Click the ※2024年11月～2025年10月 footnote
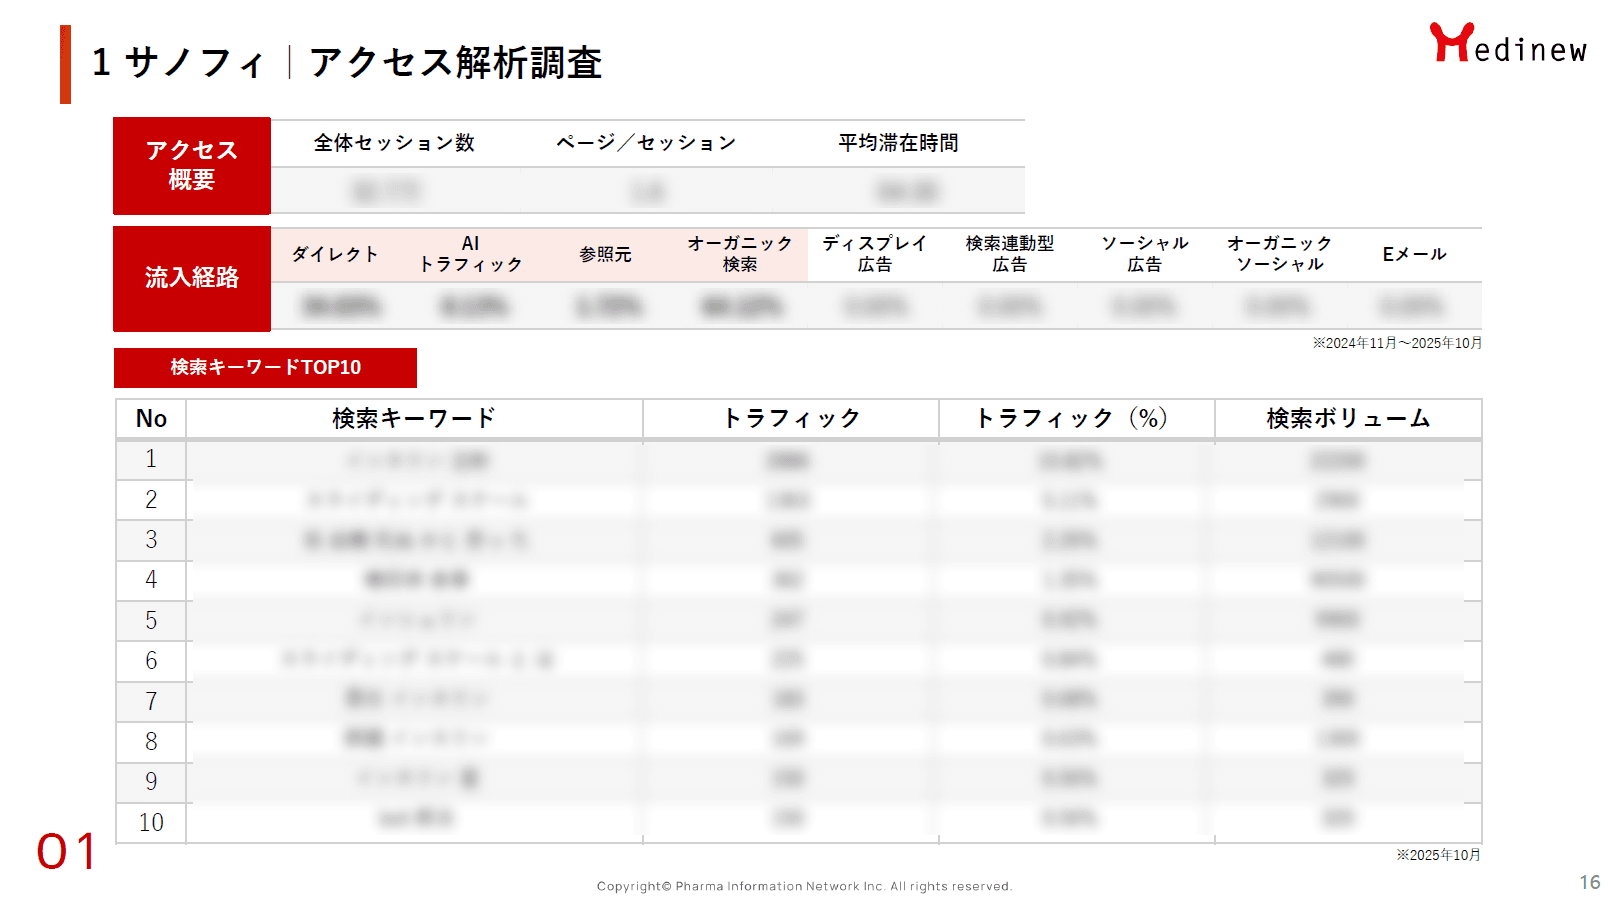 (x=1396, y=342)
